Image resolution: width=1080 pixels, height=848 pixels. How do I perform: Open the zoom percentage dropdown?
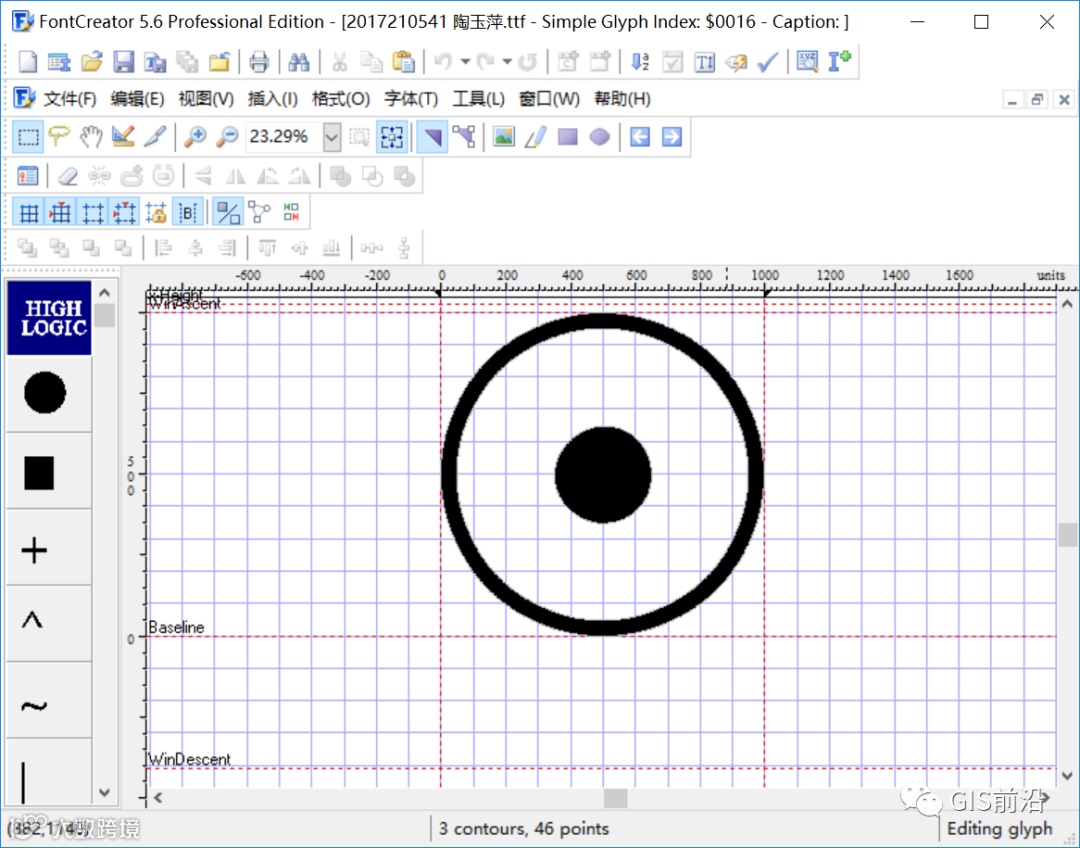(332, 137)
